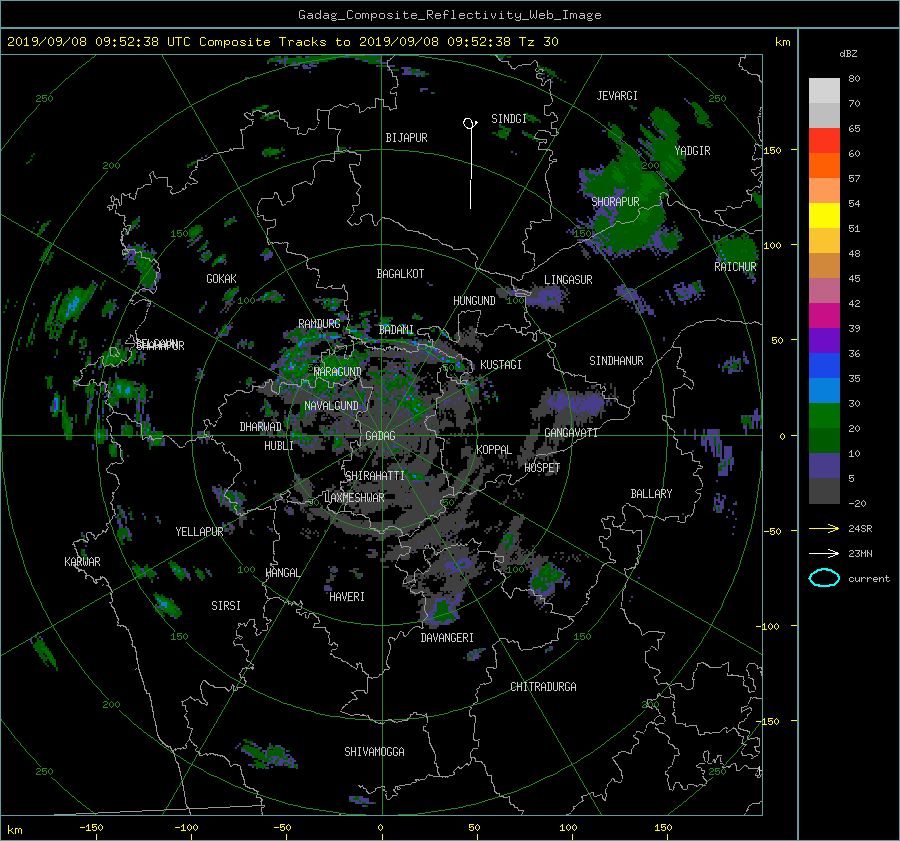The width and height of the screenshot is (900, 841).
Task: Select the magenta 39 dBZ color swatch
Action: 824,315
